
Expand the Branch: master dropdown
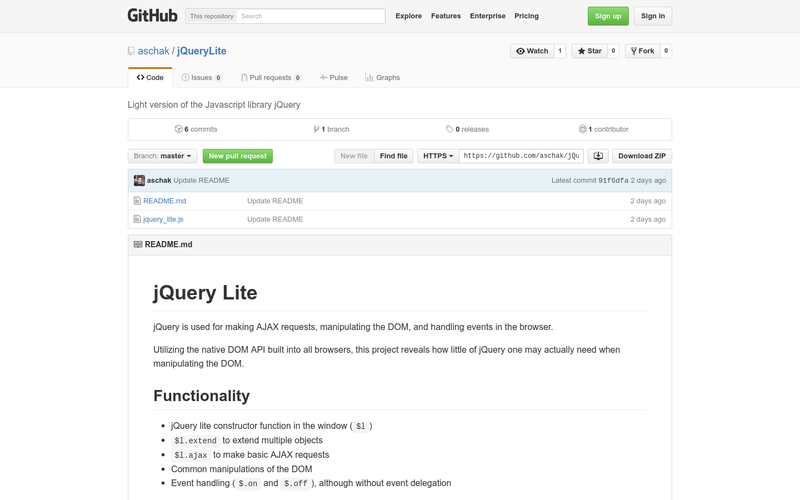coord(162,156)
